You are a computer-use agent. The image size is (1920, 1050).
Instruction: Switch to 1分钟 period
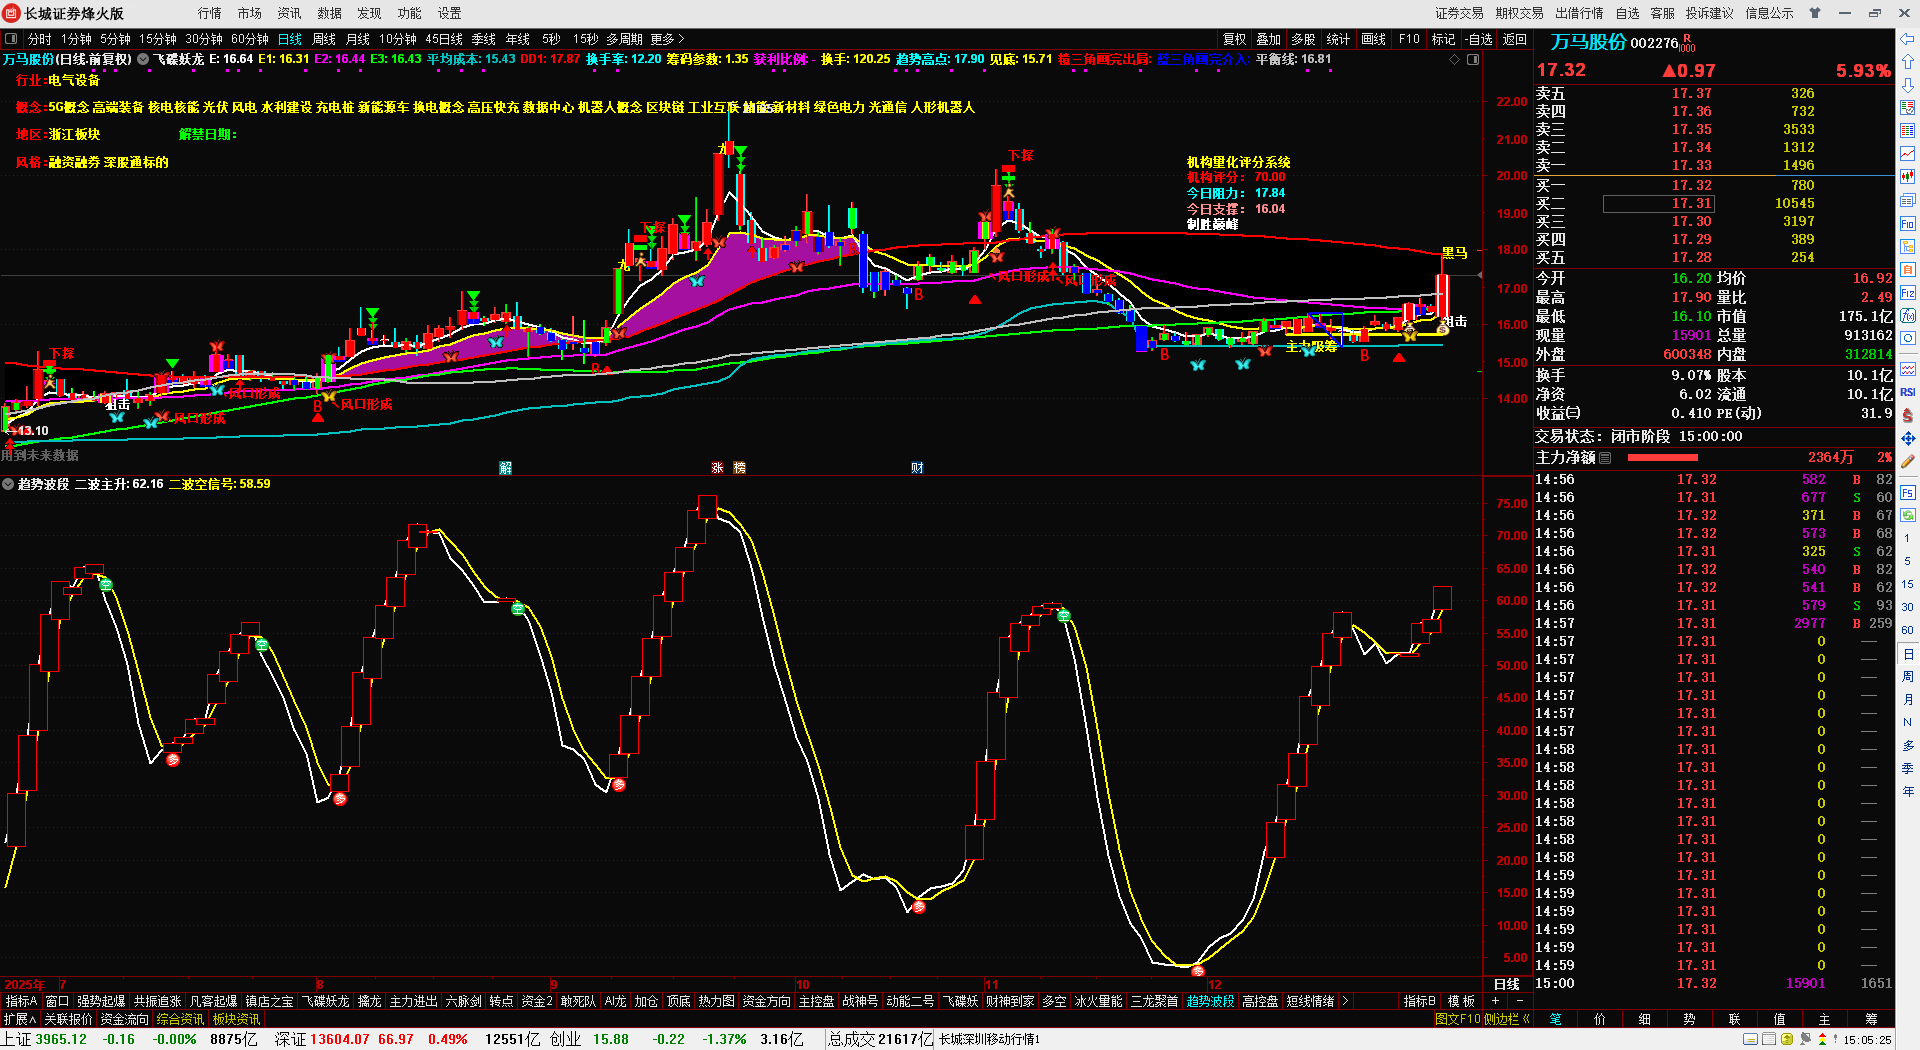point(76,39)
